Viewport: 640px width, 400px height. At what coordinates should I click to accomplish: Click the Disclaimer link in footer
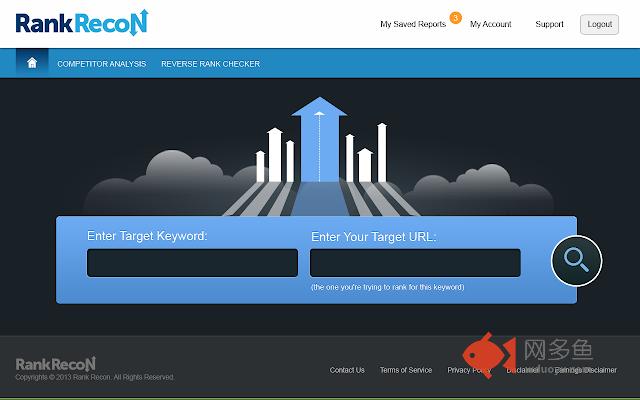click(523, 370)
